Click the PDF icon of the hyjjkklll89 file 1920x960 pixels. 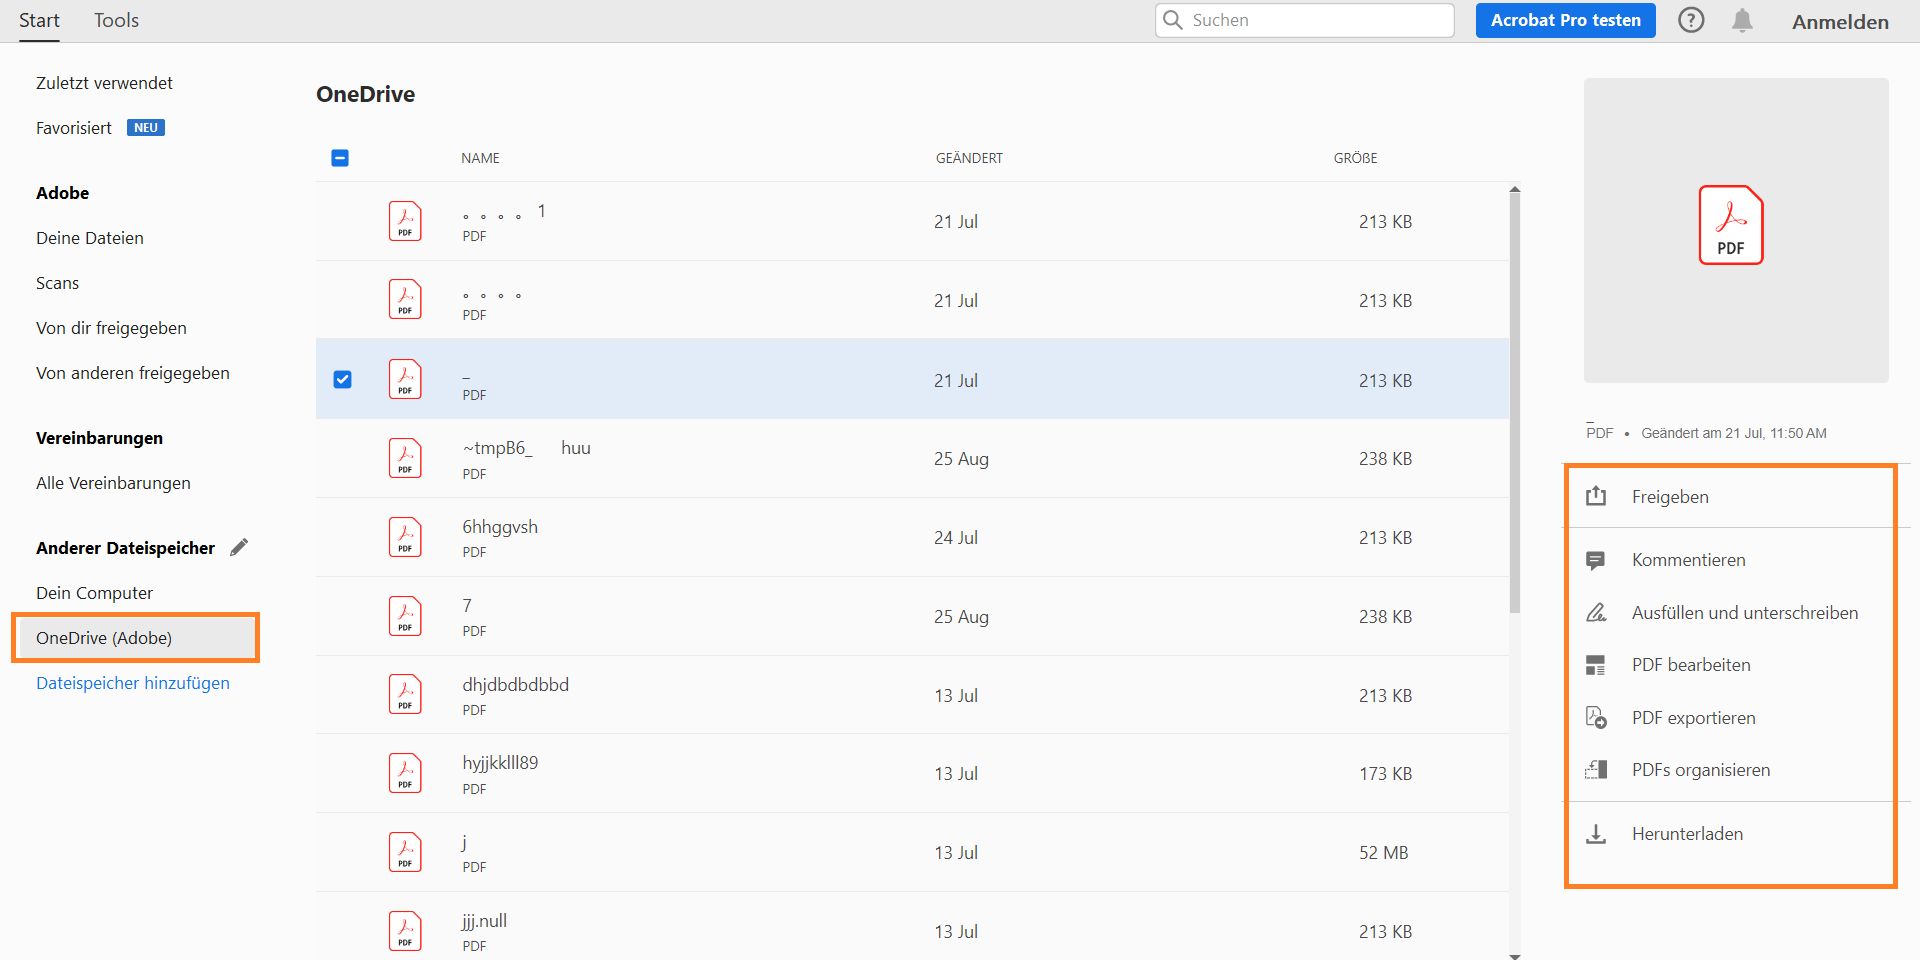(x=405, y=773)
